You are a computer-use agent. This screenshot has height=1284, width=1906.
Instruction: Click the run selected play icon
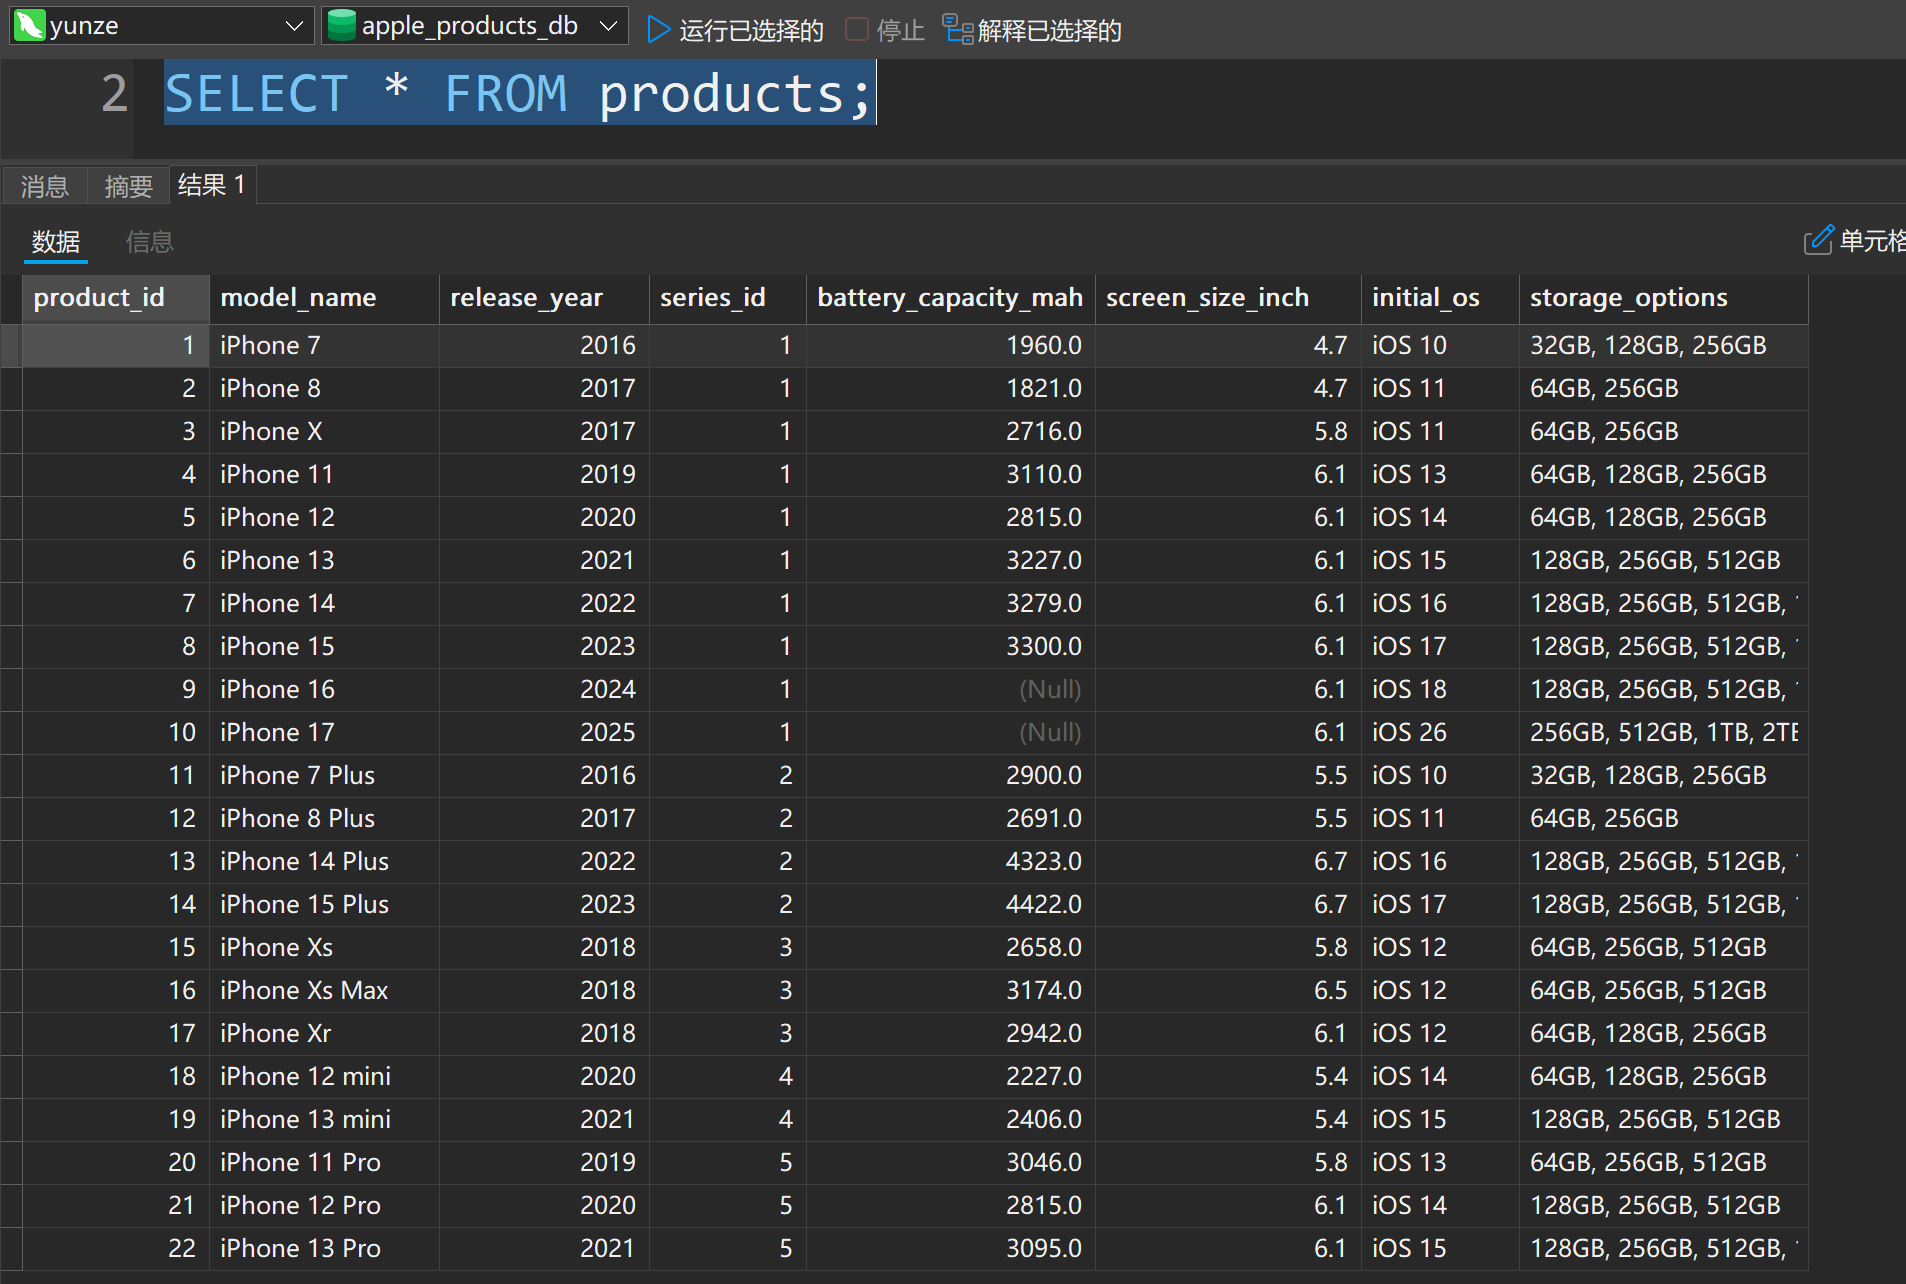point(658,30)
